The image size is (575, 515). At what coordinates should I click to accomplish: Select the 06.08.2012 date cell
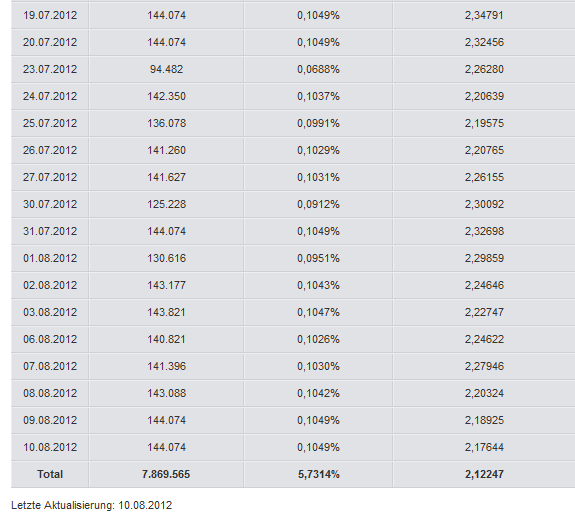tap(50, 339)
